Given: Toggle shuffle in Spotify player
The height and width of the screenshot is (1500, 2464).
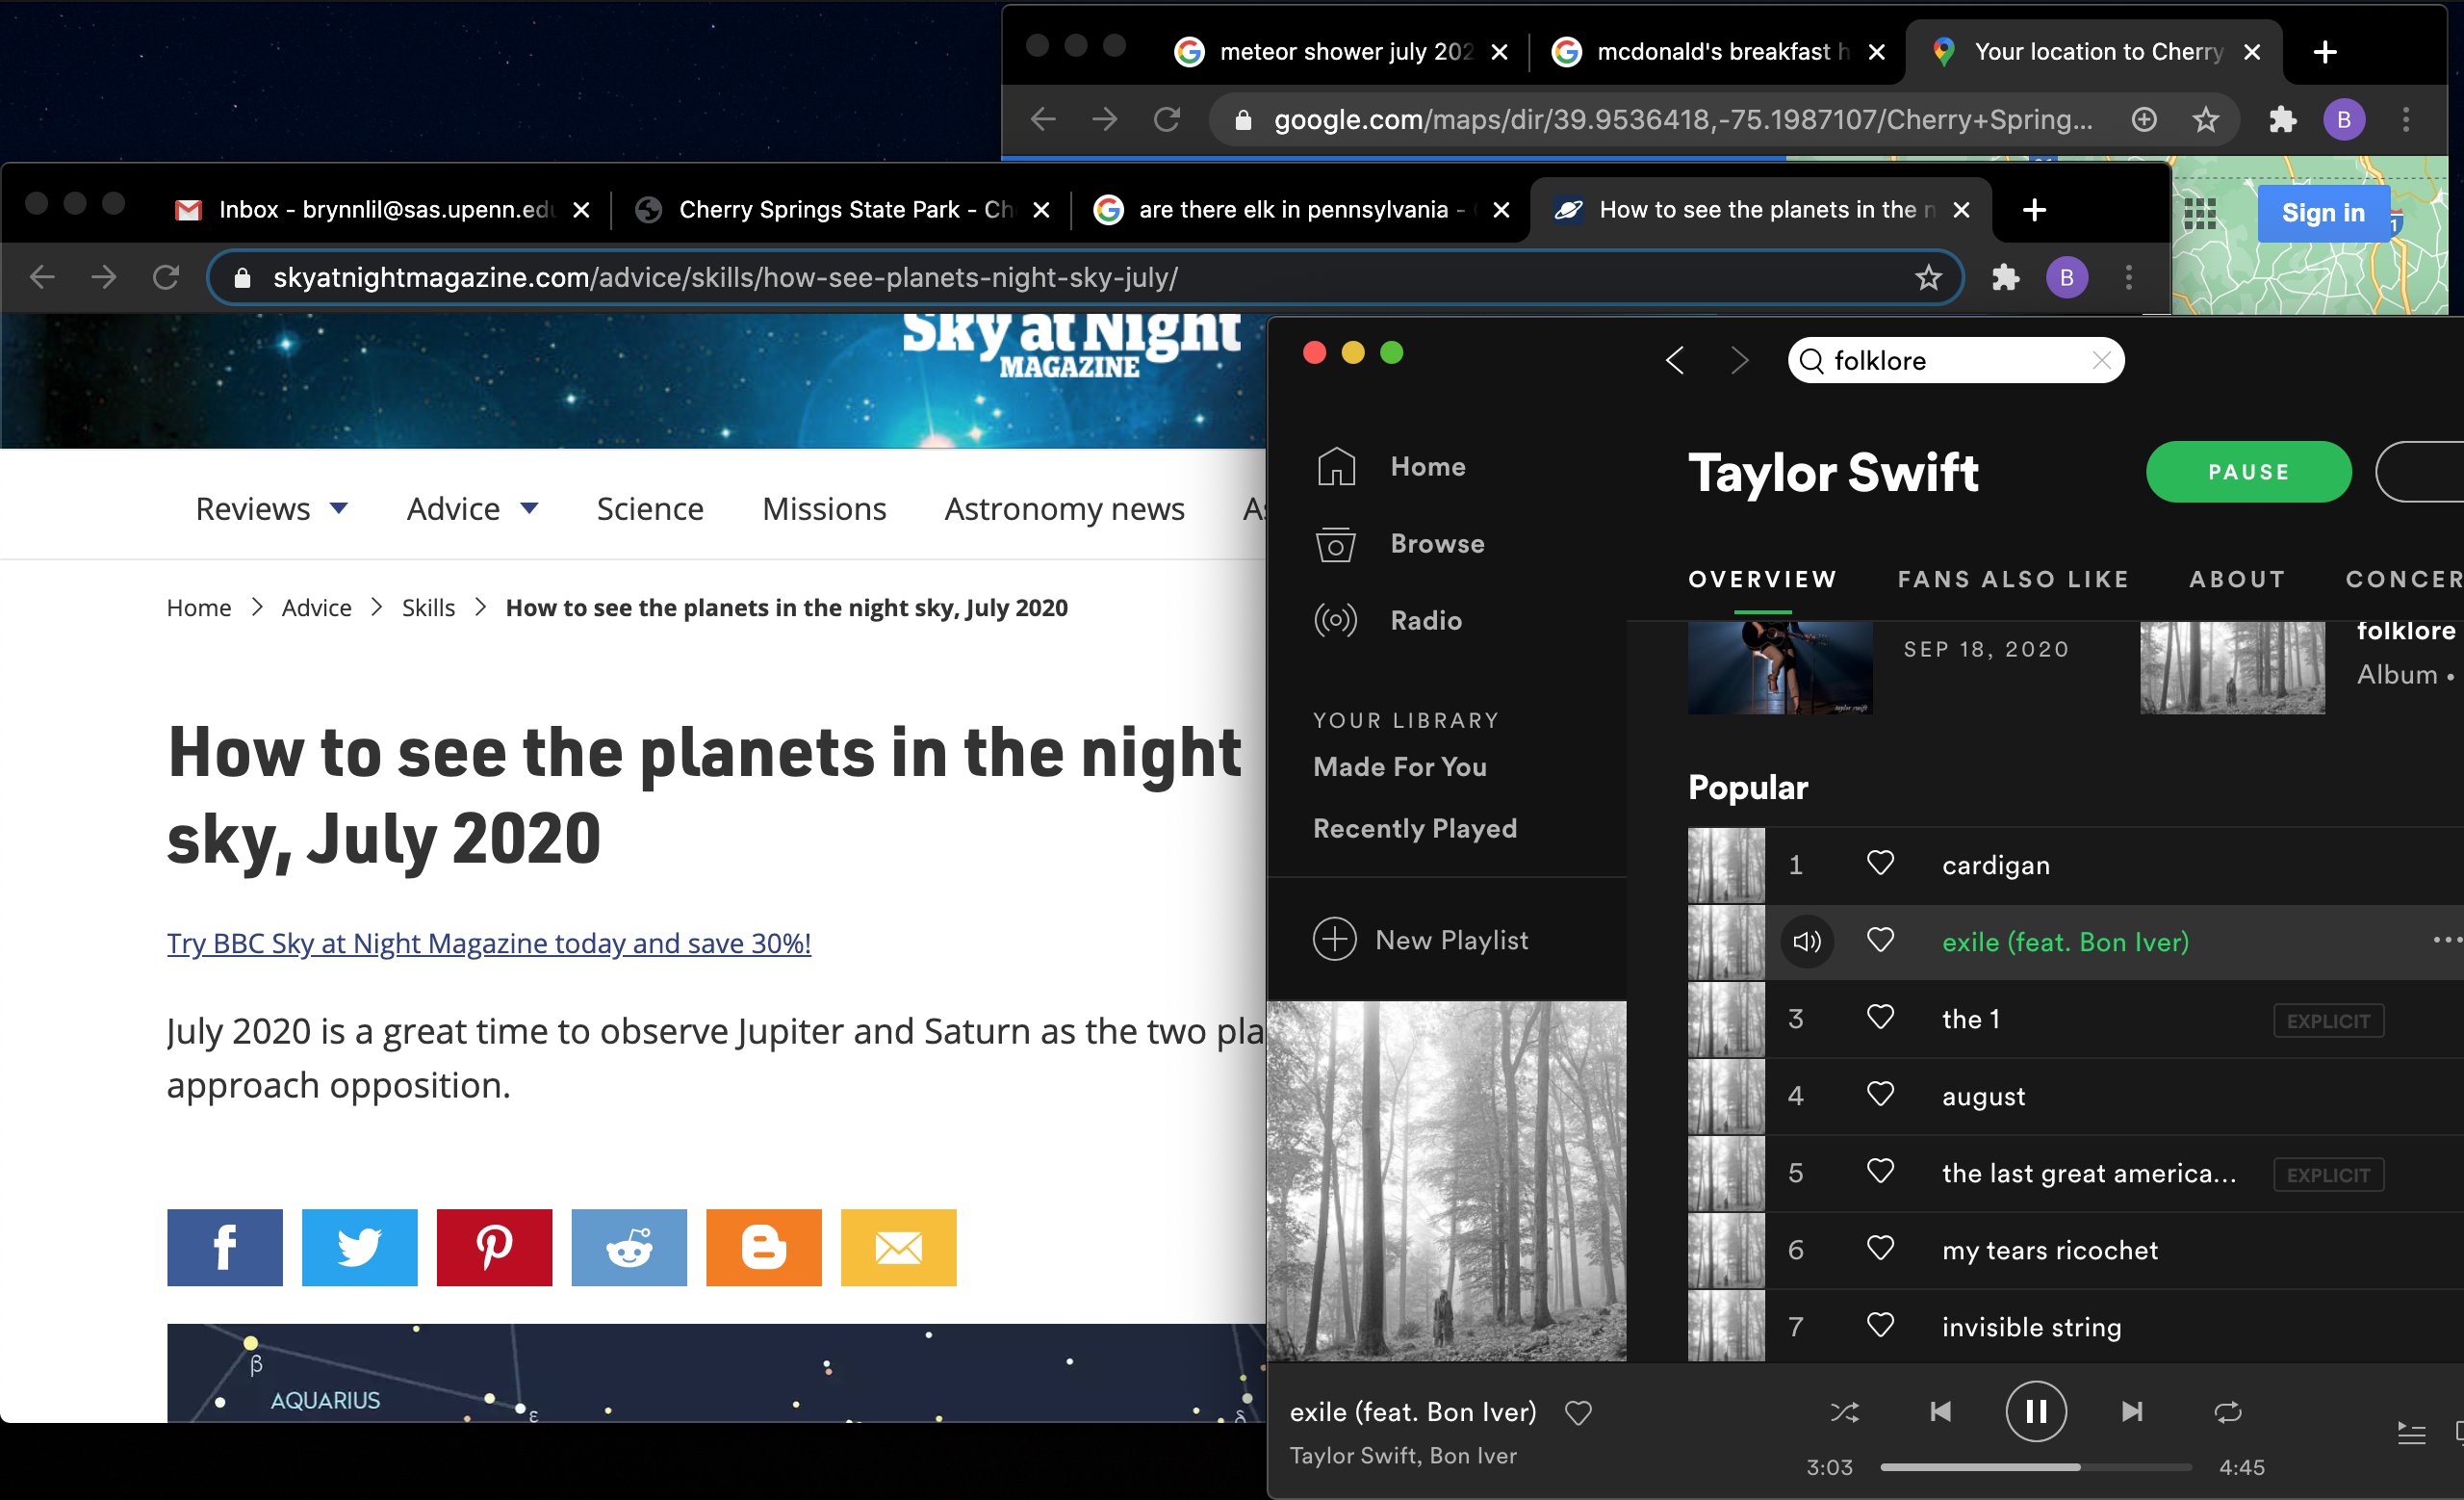Looking at the screenshot, I should coord(1844,1411).
